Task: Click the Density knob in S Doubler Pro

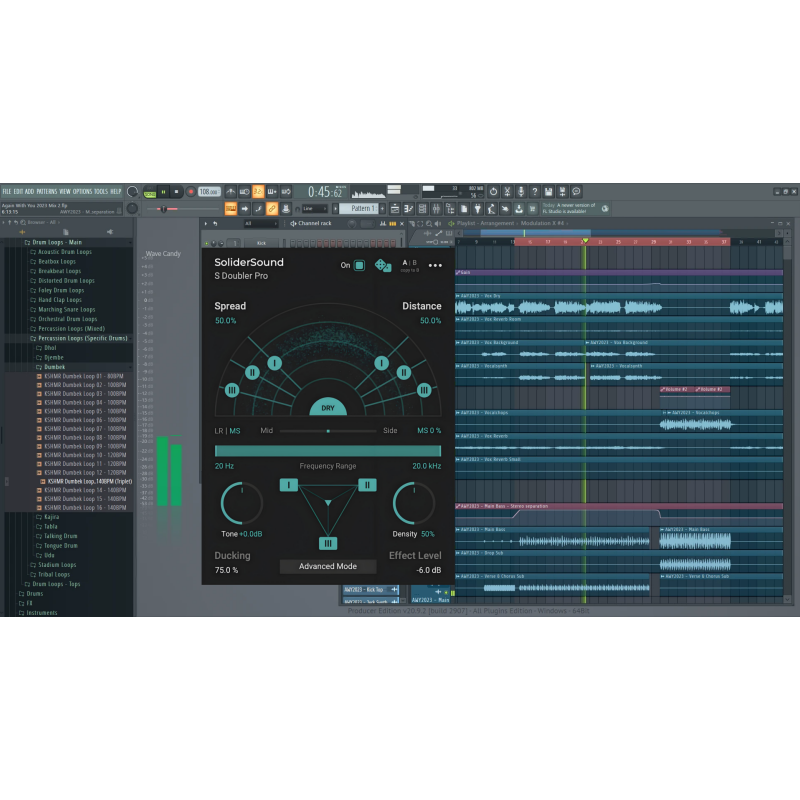Action: point(413,503)
